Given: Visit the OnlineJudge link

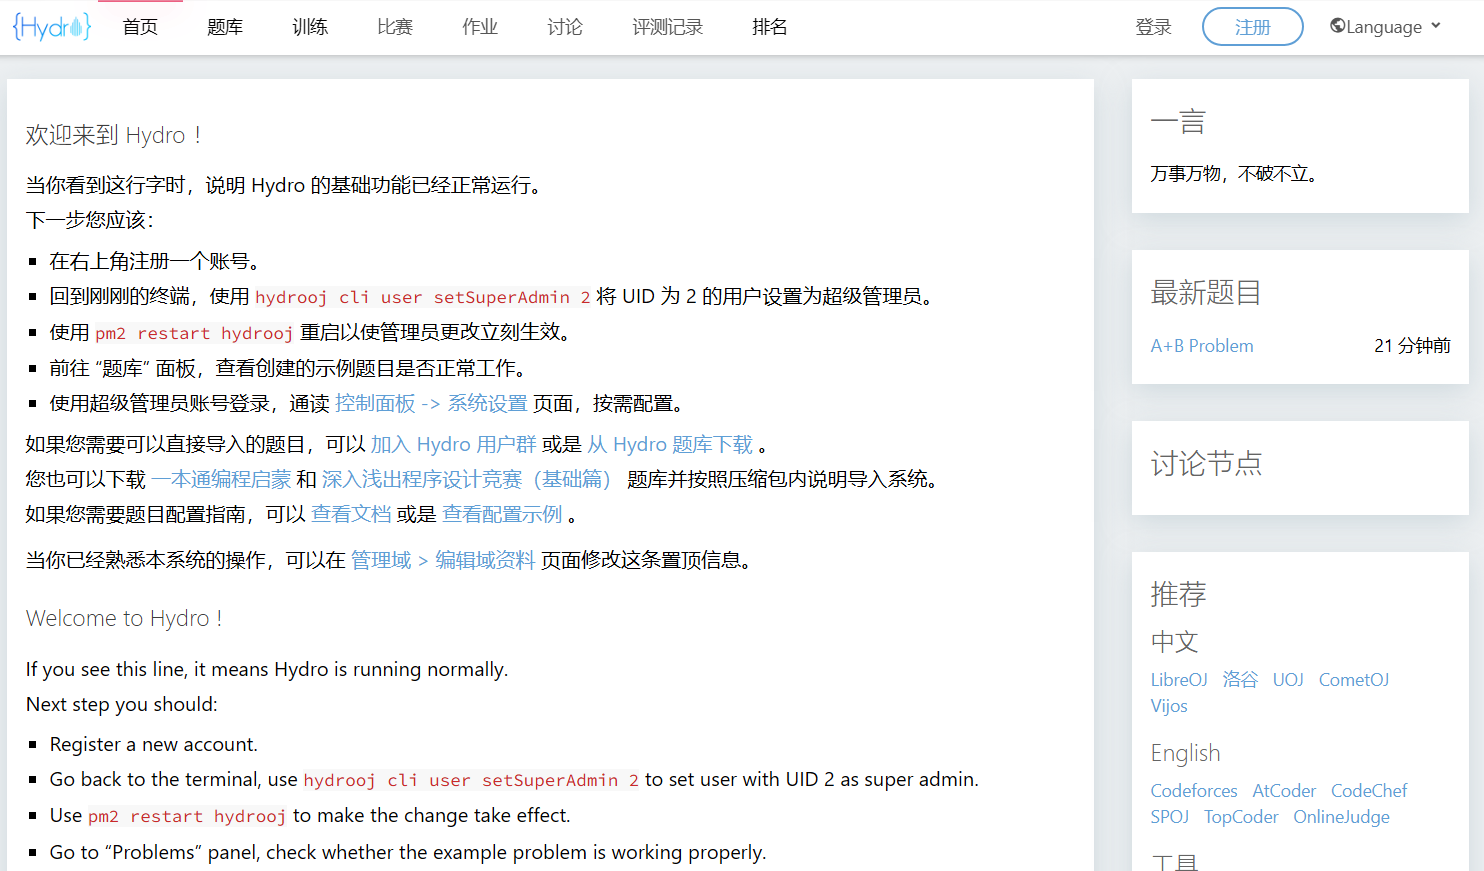Looking at the screenshot, I should (x=1341, y=817).
